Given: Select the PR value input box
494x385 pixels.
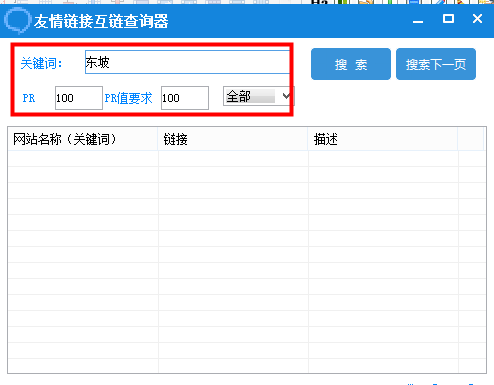Looking at the screenshot, I should (79, 98).
